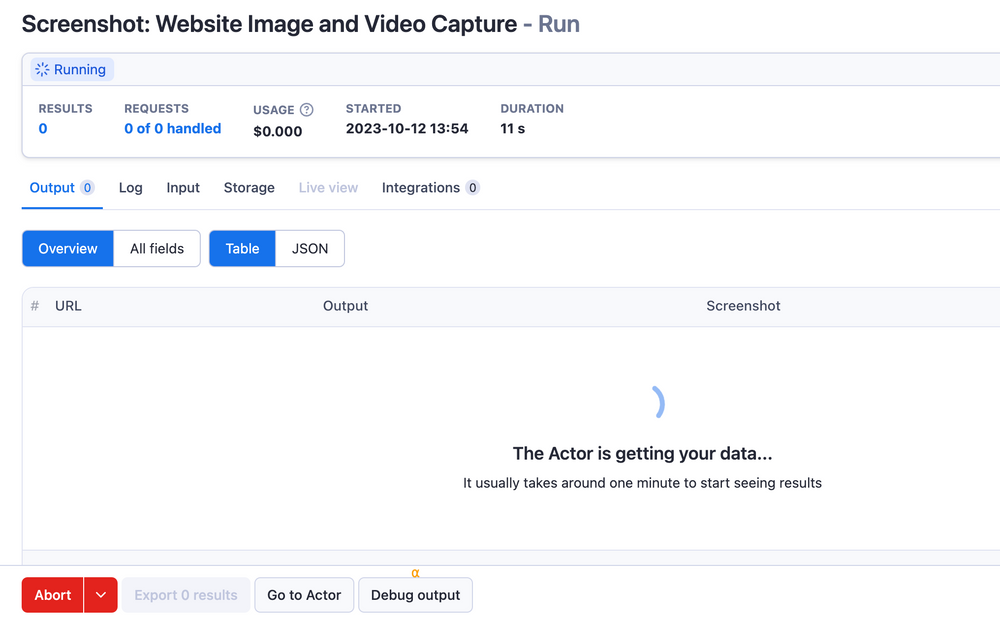
Task: Select the Table output format
Action: [x=241, y=248]
